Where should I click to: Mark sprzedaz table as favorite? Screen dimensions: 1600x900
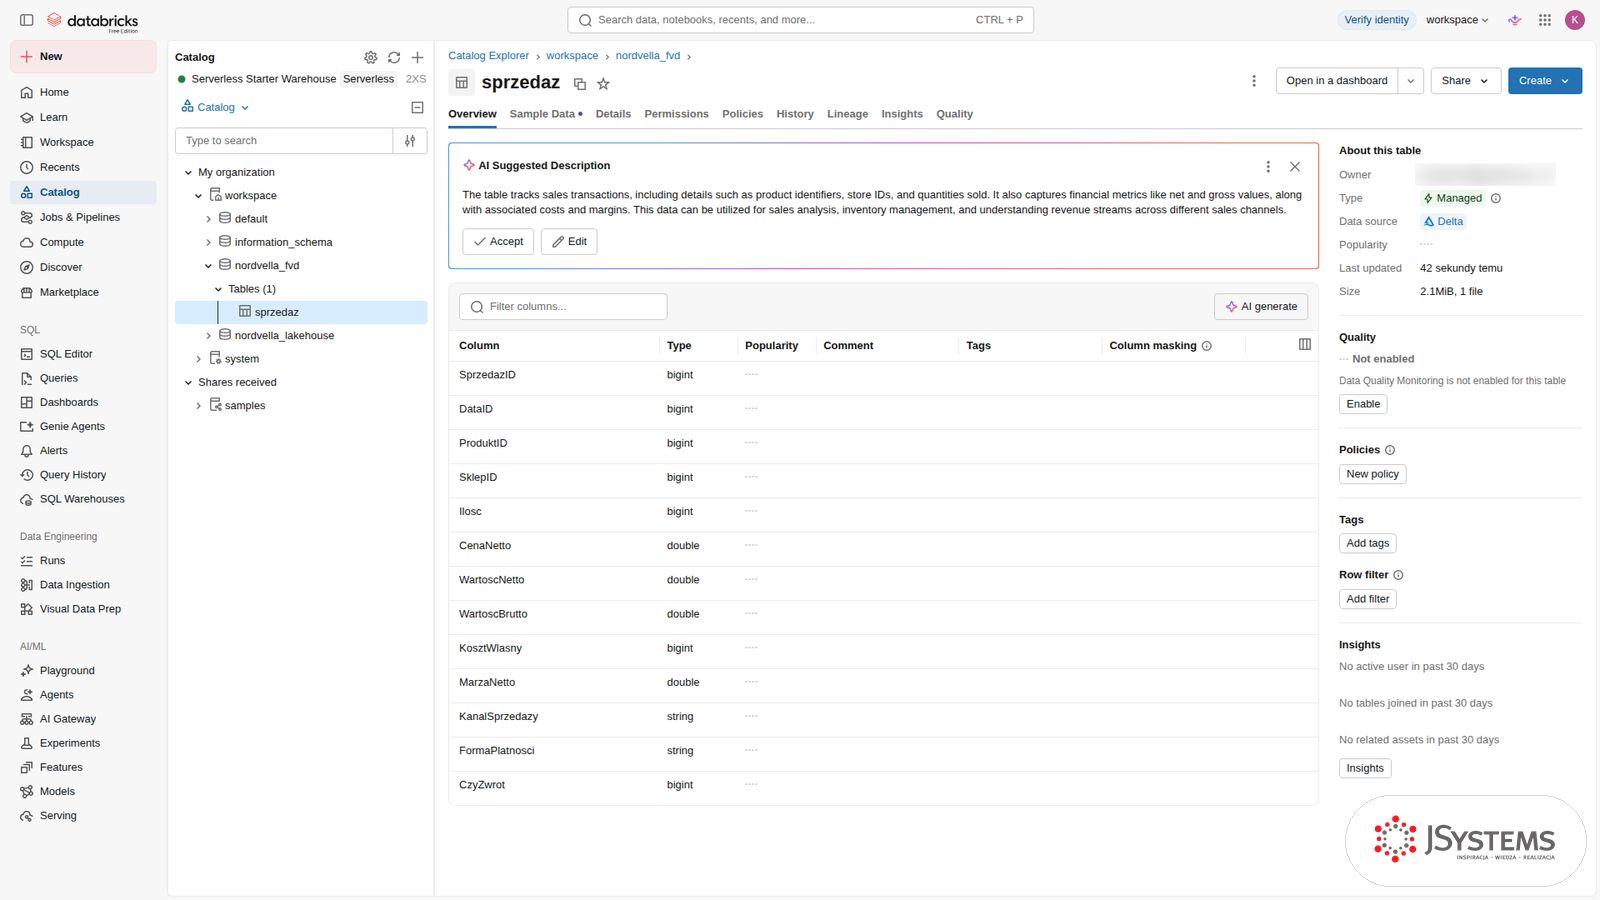coord(603,84)
